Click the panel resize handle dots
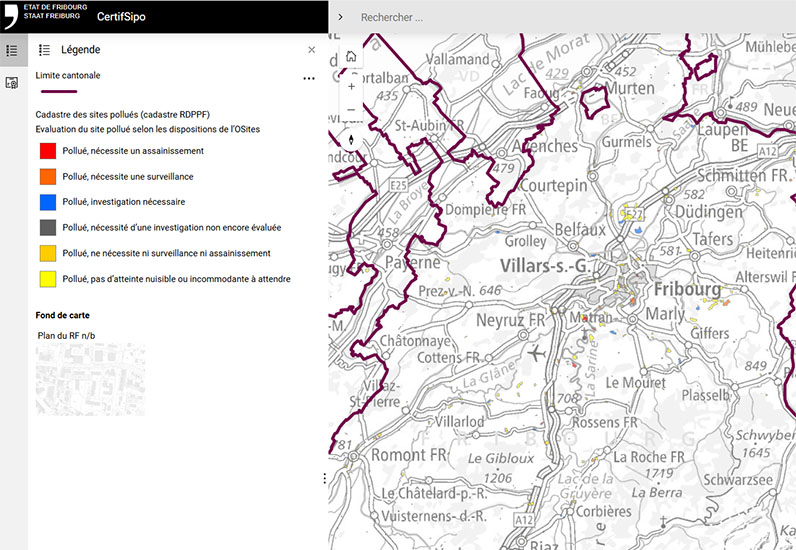The width and height of the screenshot is (796, 550). point(324,479)
